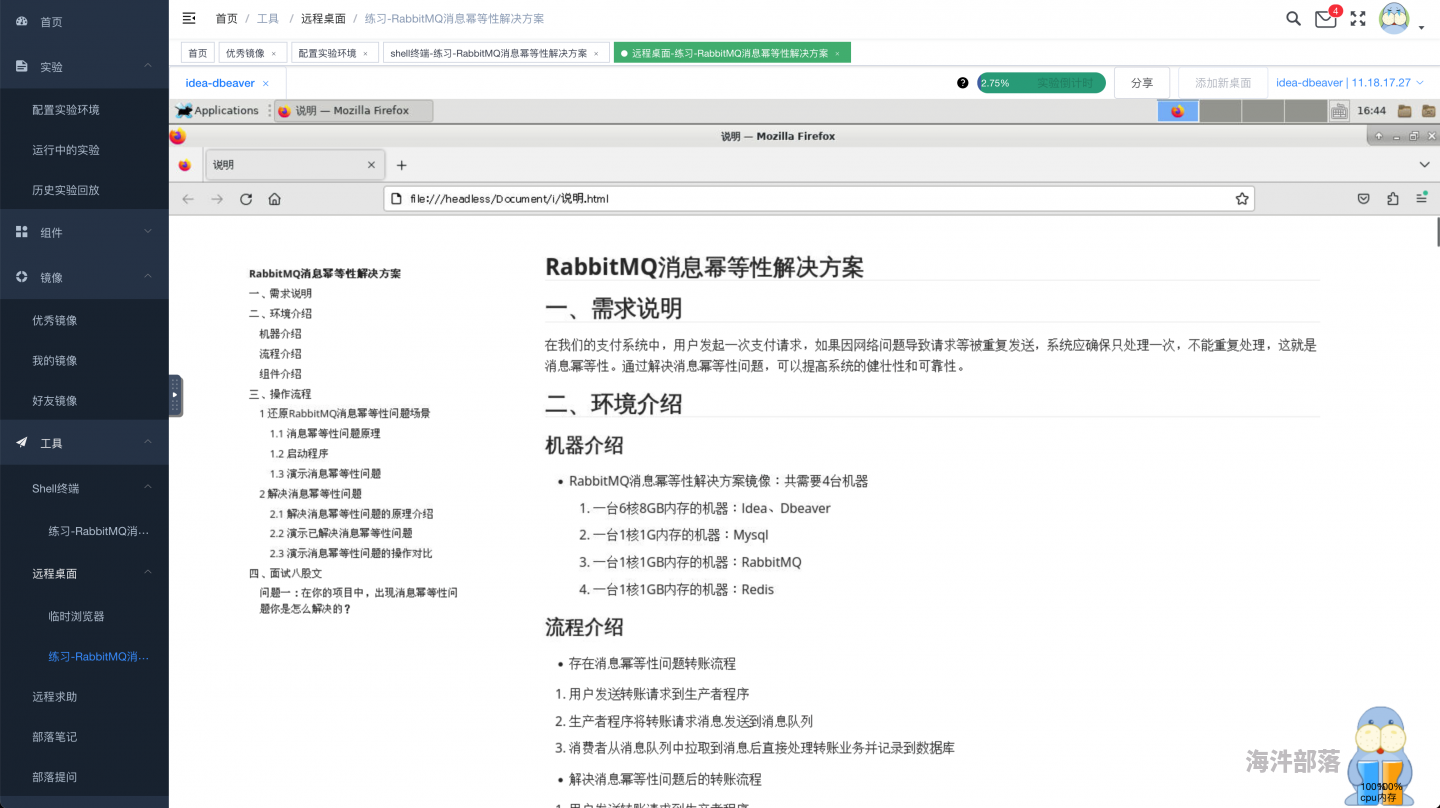The width and height of the screenshot is (1440, 808).
Task: Reload the page in Firefox
Action: (x=246, y=199)
